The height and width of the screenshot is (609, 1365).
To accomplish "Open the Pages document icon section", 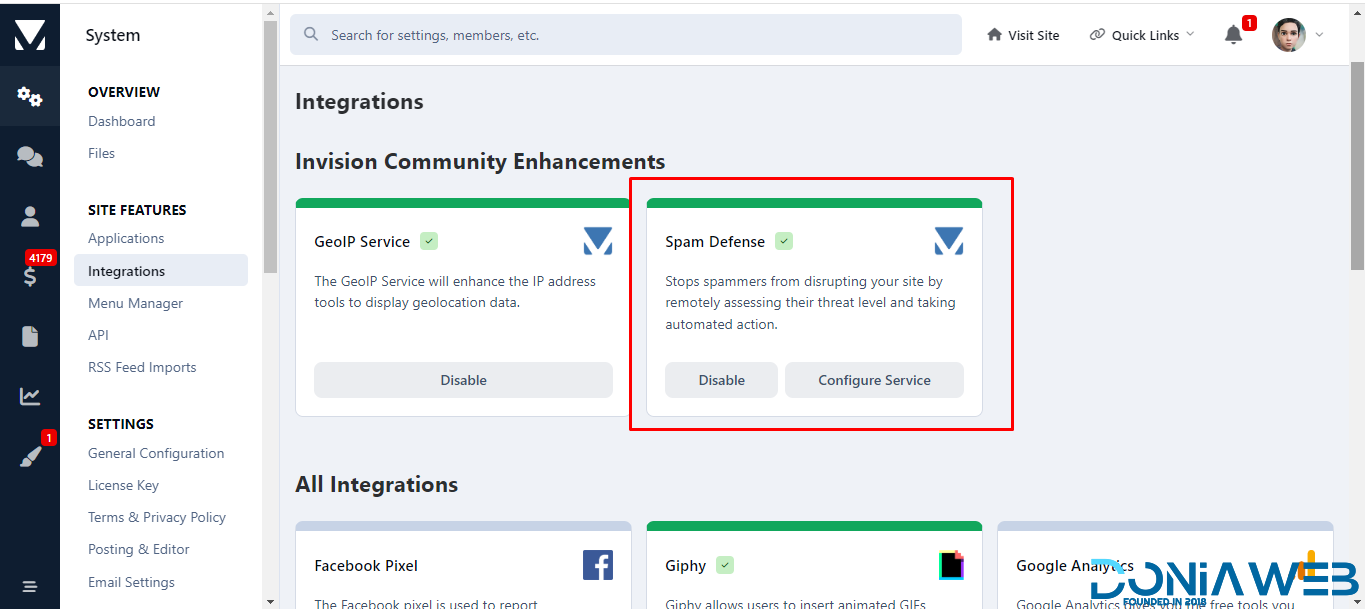I will (x=30, y=337).
